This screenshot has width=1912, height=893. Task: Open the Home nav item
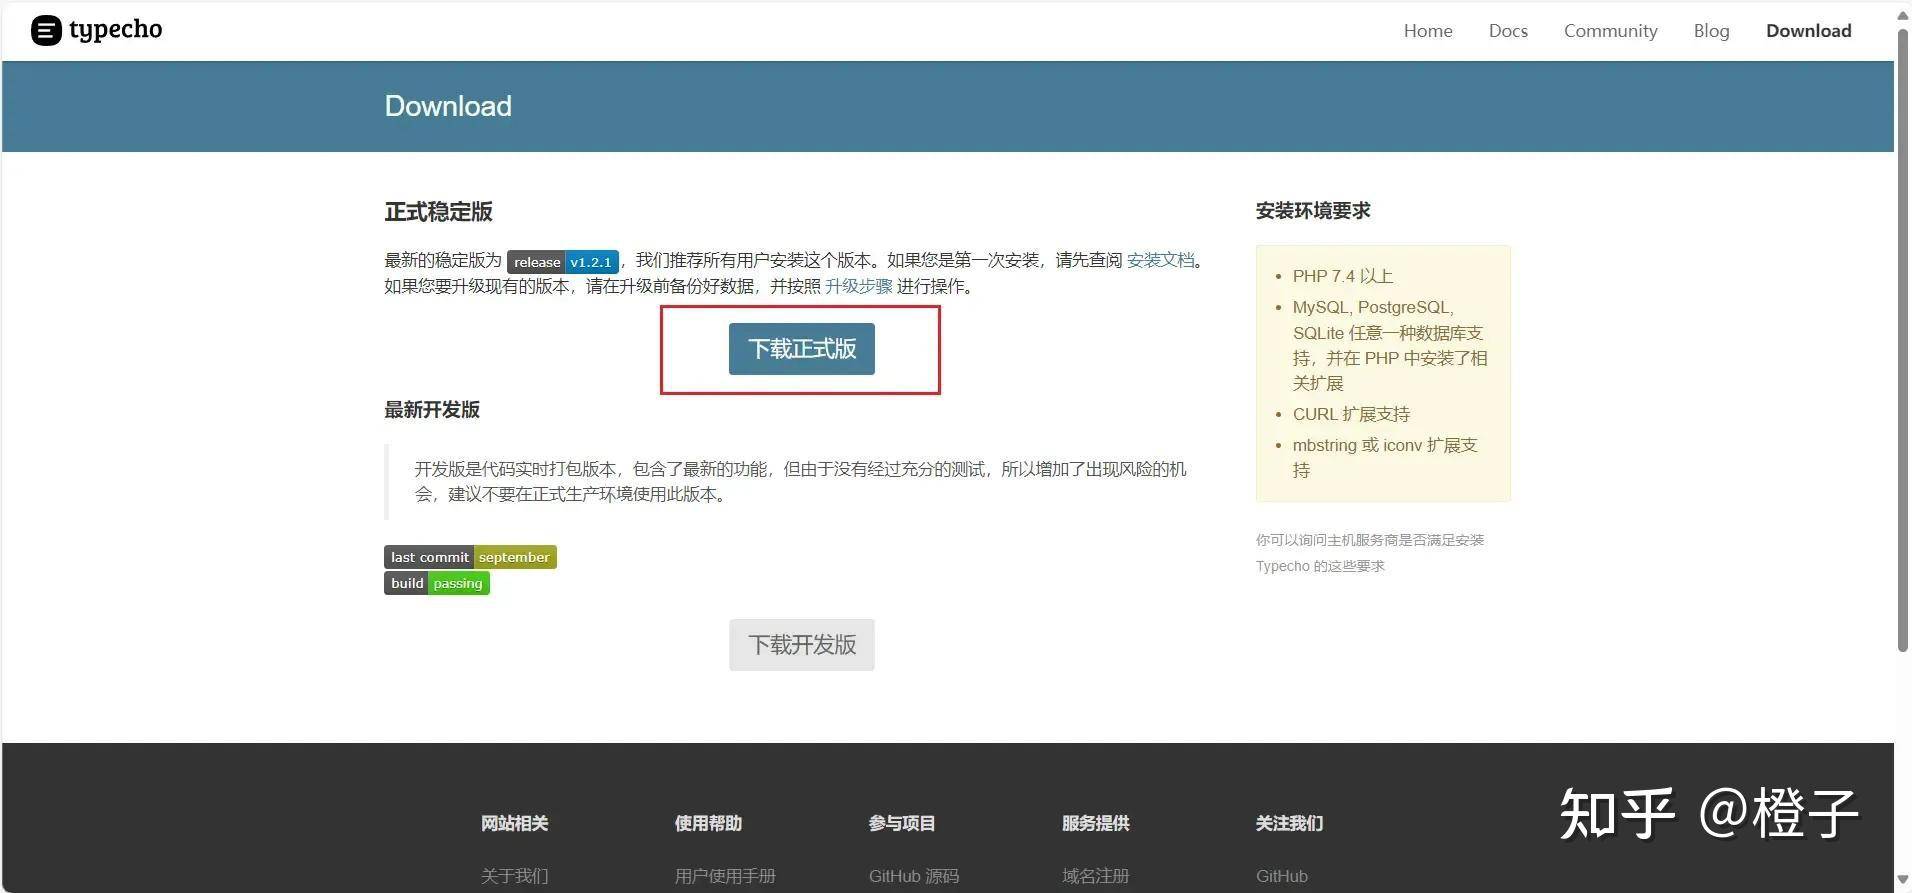(1428, 31)
